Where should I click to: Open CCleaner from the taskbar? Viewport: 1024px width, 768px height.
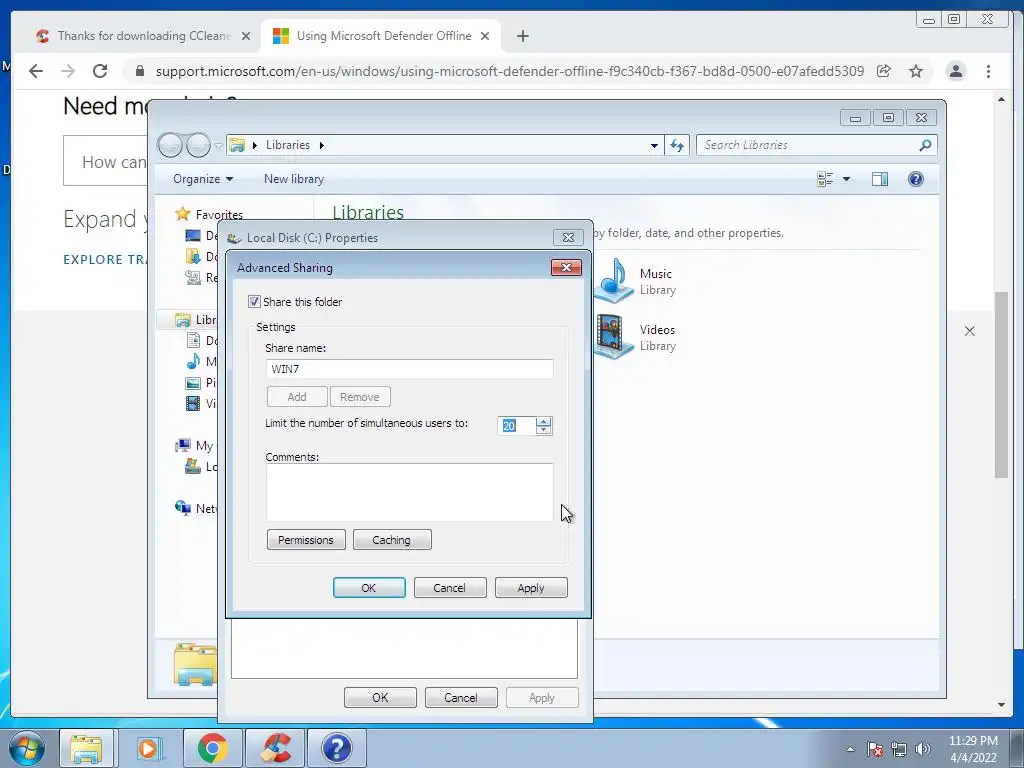pos(276,748)
